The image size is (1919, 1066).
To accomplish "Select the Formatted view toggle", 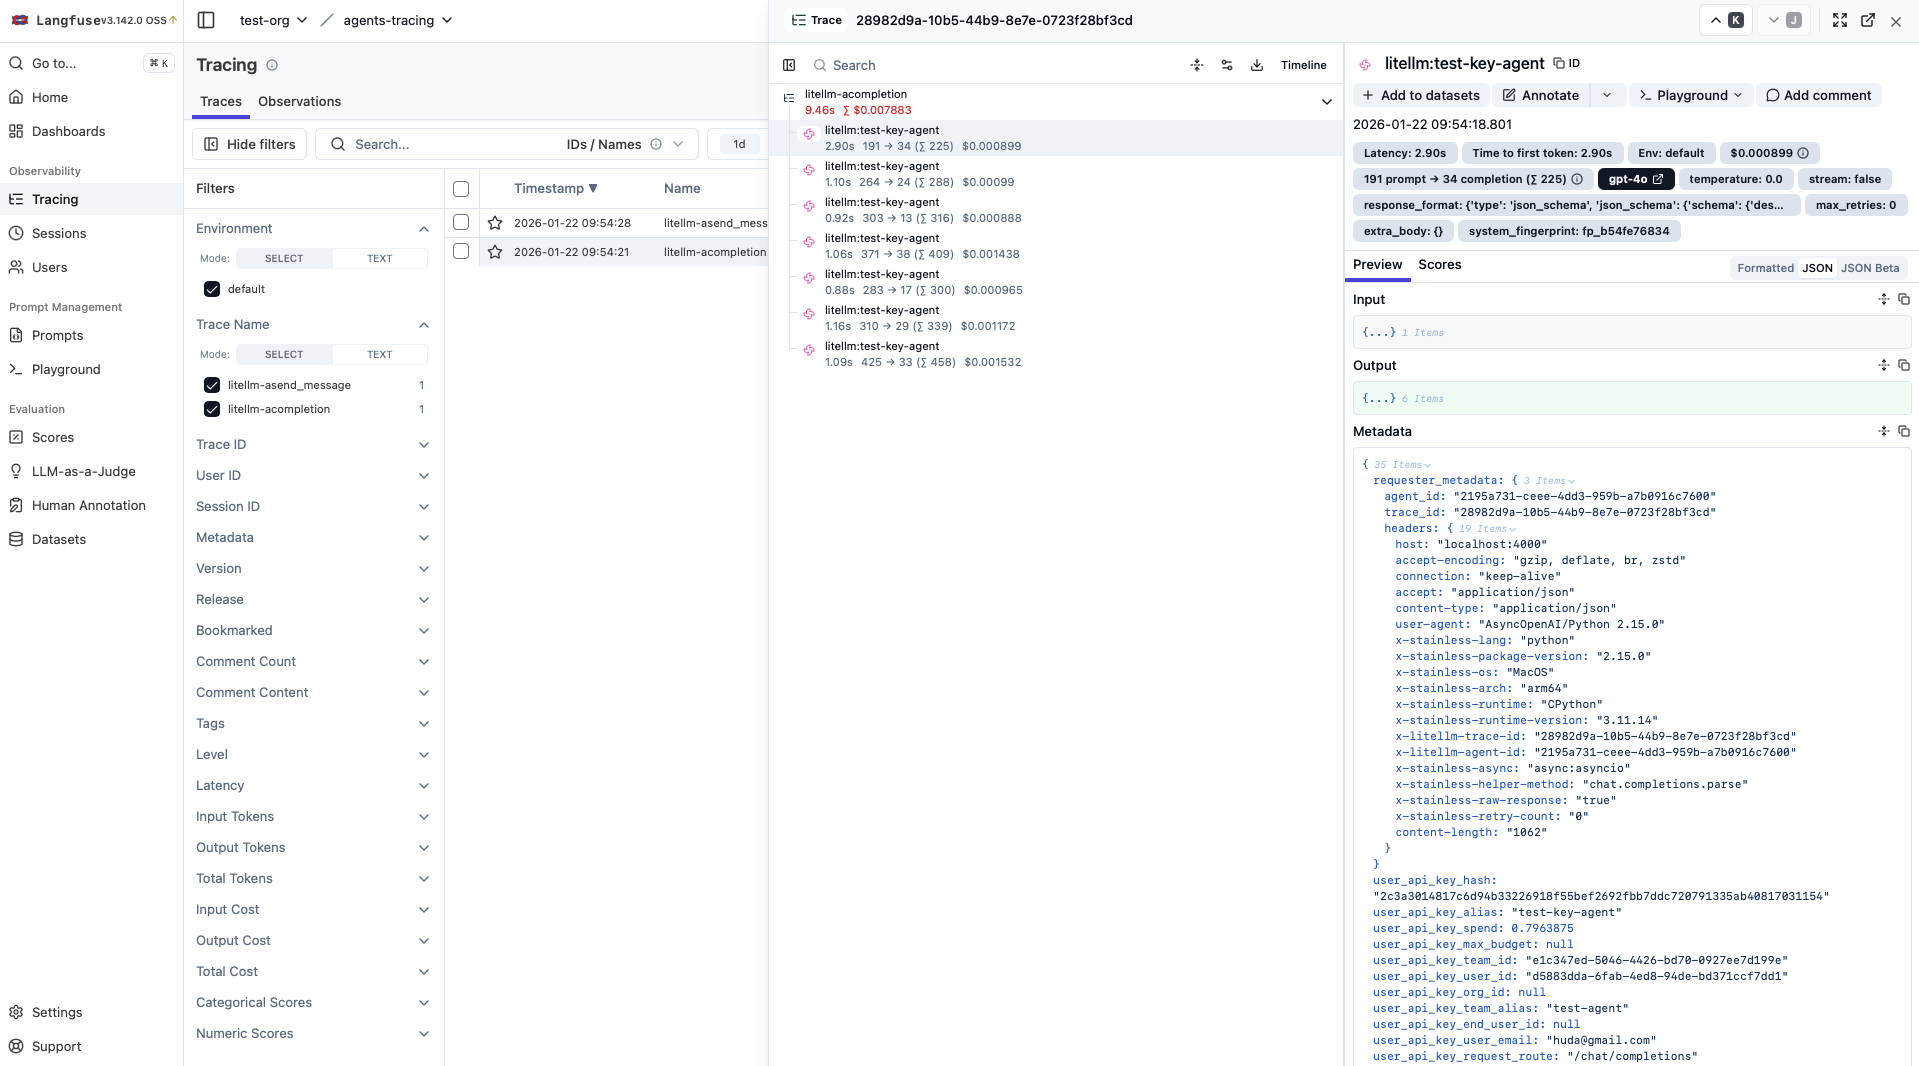I will (x=1765, y=268).
